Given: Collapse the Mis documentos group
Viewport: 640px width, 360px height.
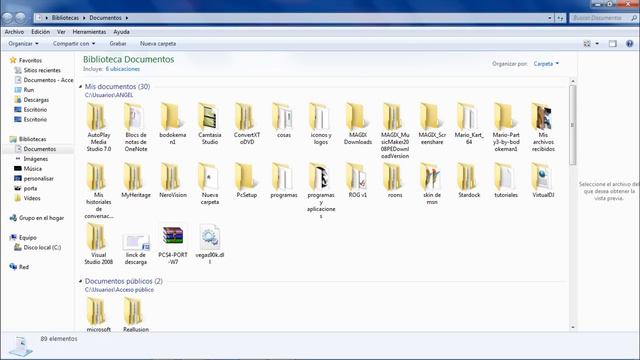Looking at the screenshot, I should pos(80,87).
